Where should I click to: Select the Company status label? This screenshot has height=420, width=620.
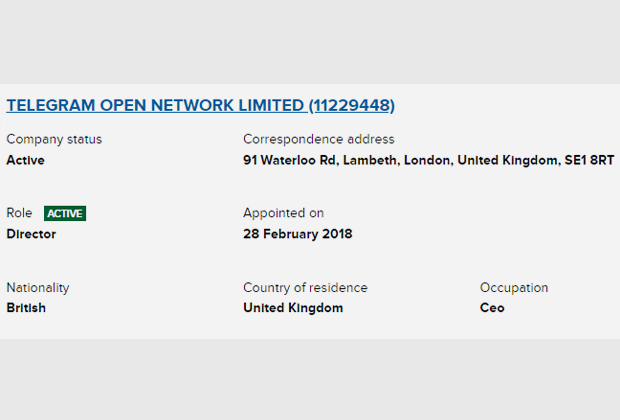54,139
